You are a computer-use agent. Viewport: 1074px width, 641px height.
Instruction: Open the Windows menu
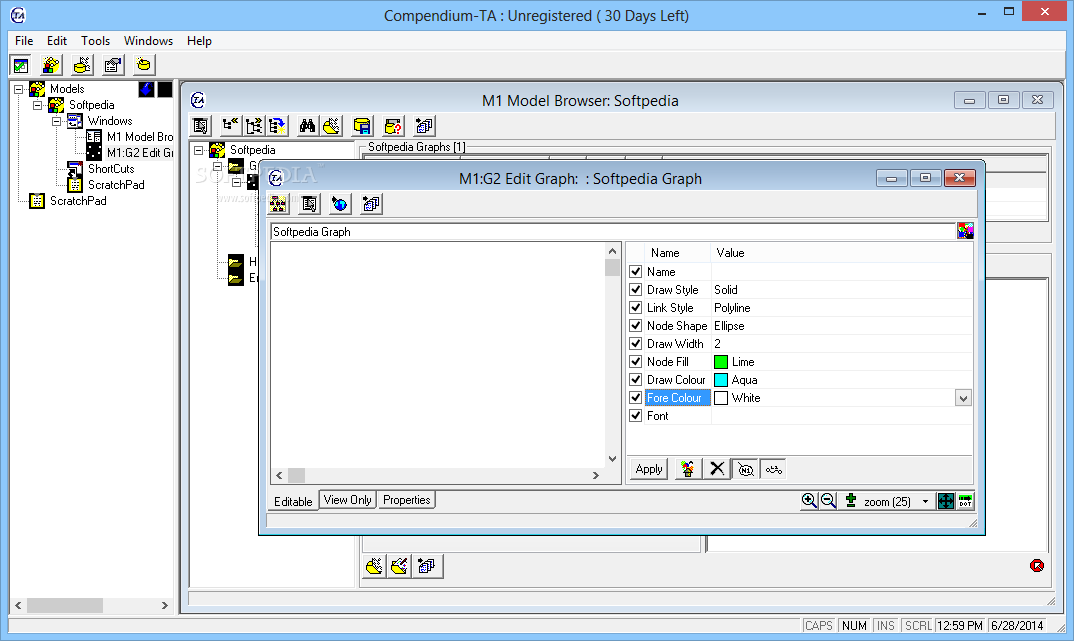[x=148, y=40]
